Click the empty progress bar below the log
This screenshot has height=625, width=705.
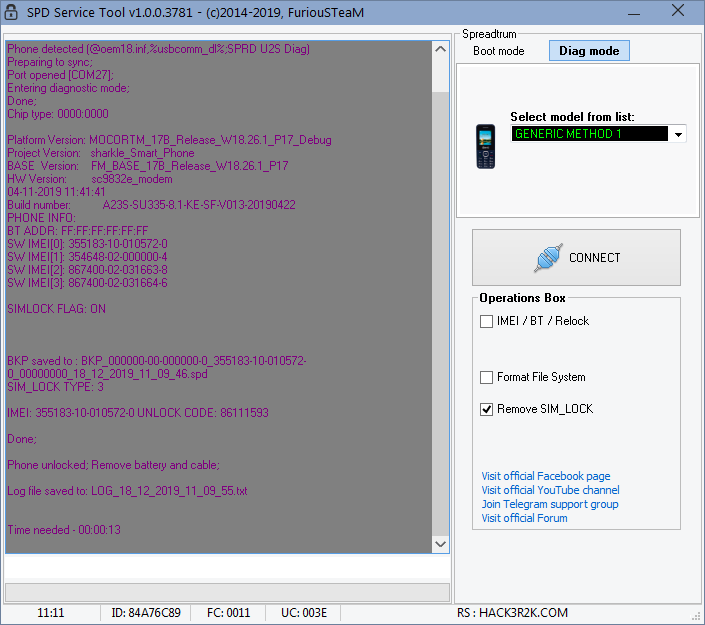(227, 592)
